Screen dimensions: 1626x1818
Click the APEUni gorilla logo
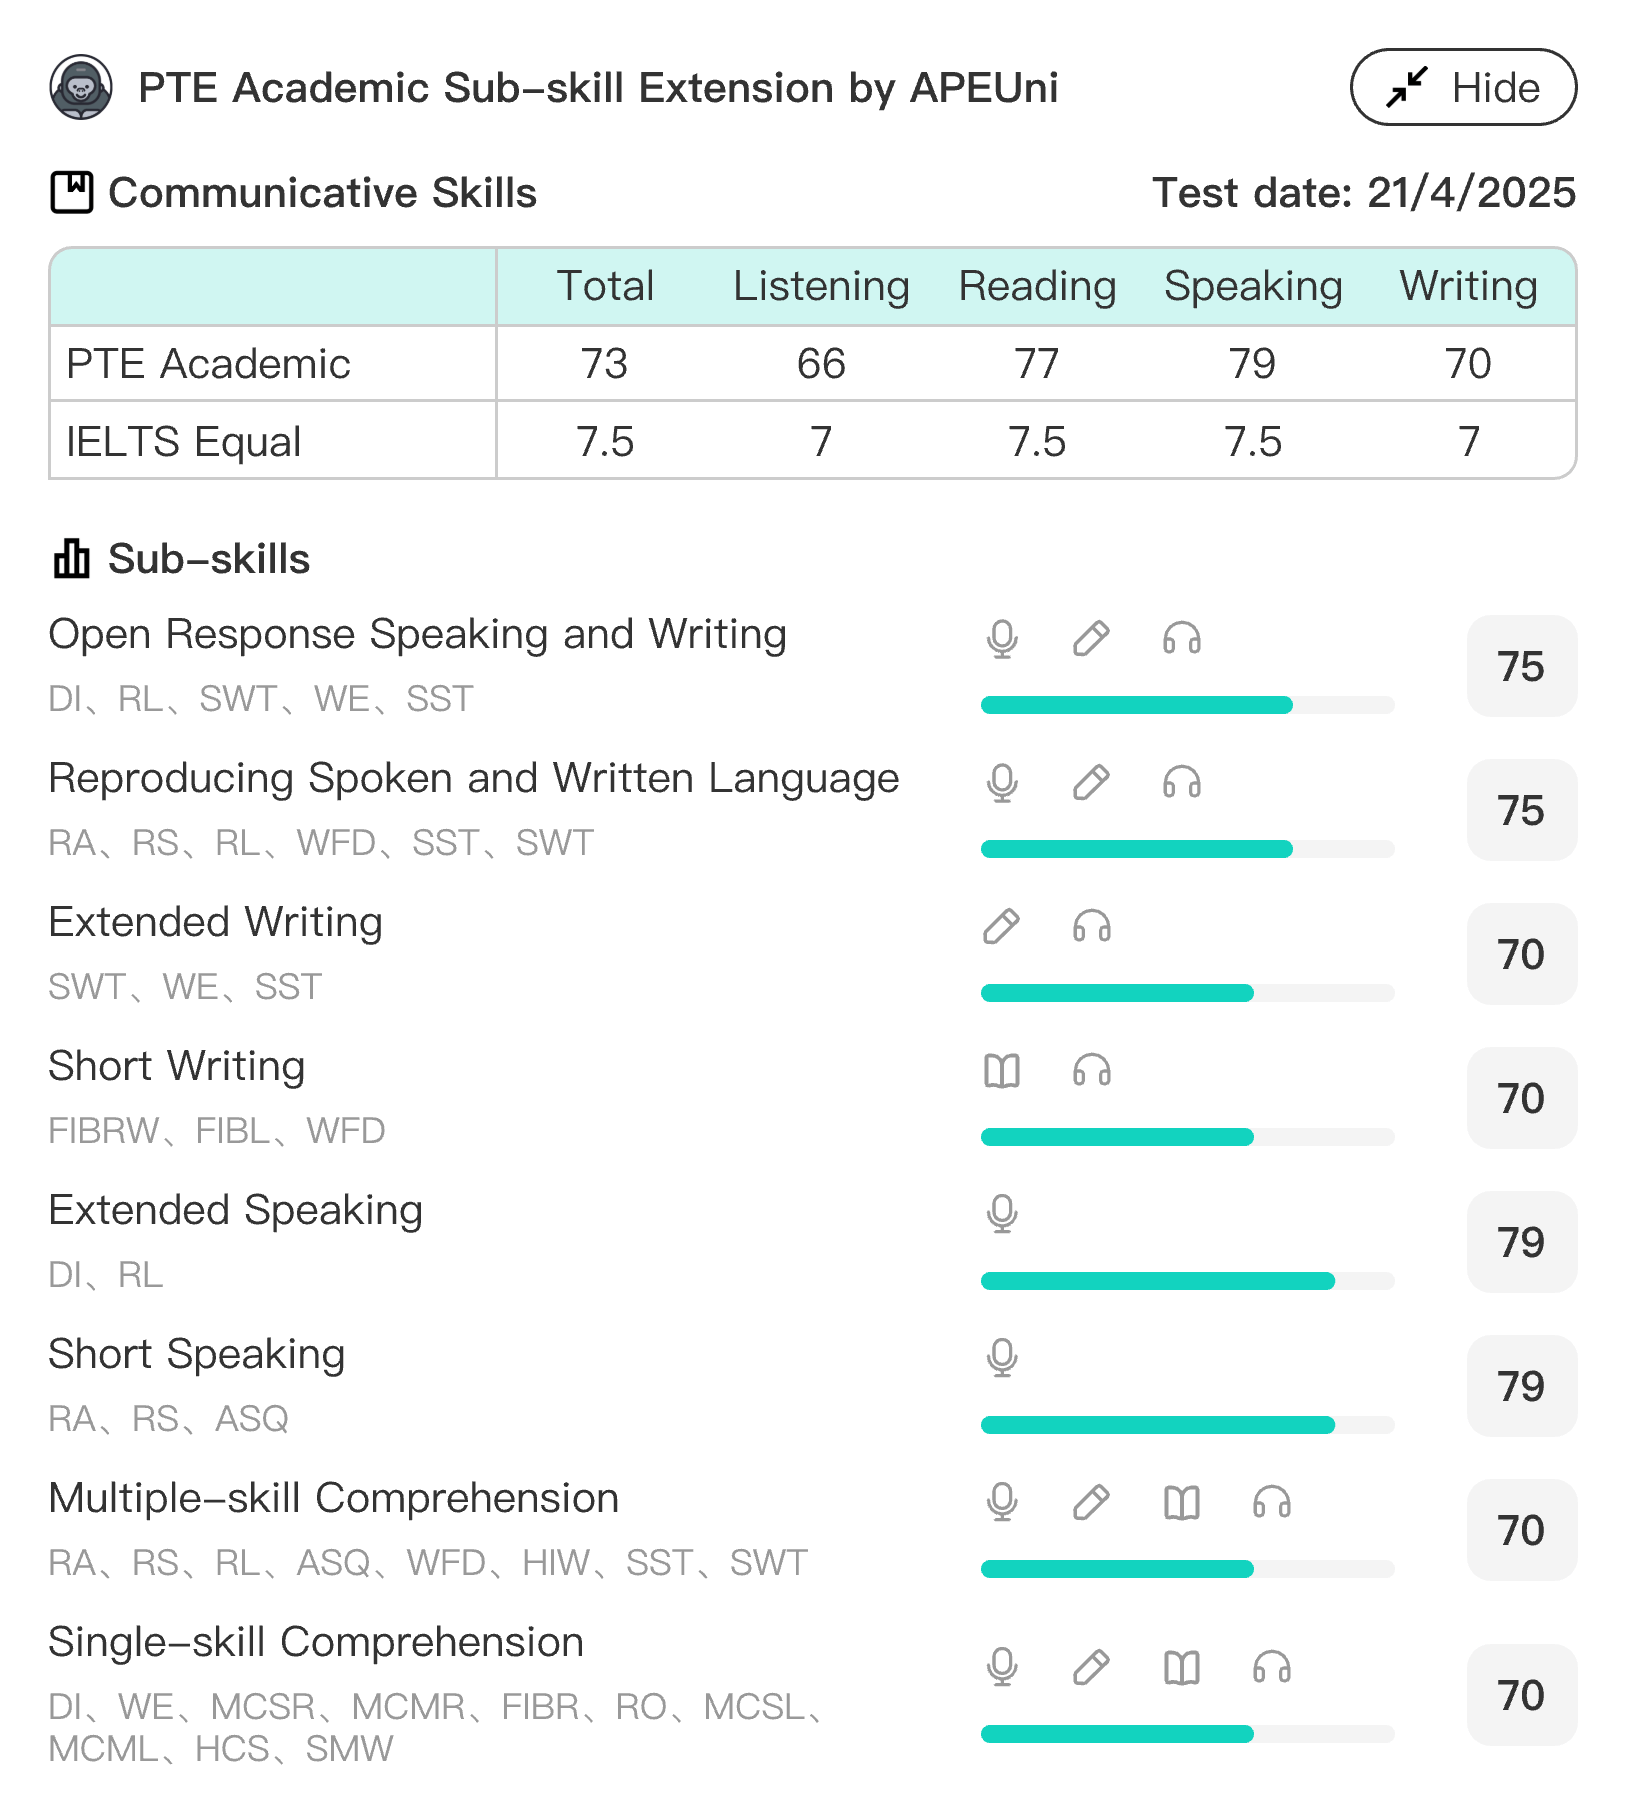click(82, 87)
